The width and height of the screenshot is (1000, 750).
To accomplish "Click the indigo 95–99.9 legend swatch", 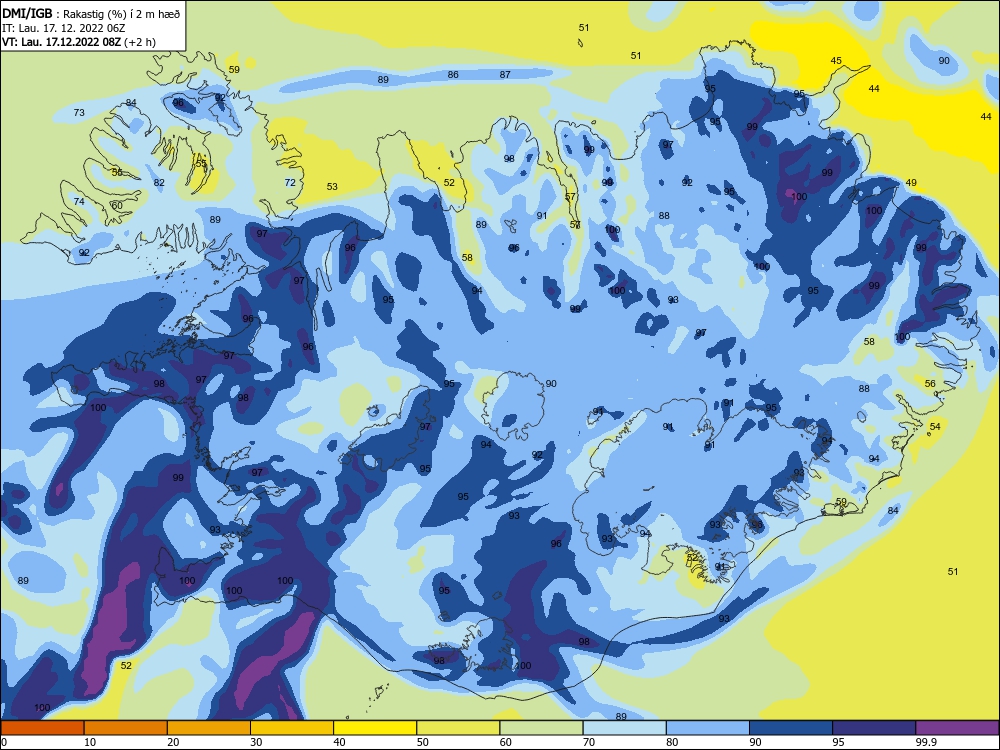I will (x=874, y=728).
